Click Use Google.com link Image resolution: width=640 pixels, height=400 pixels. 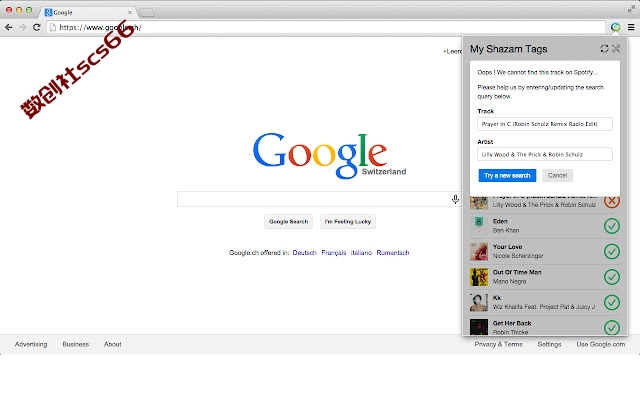(601, 344)
